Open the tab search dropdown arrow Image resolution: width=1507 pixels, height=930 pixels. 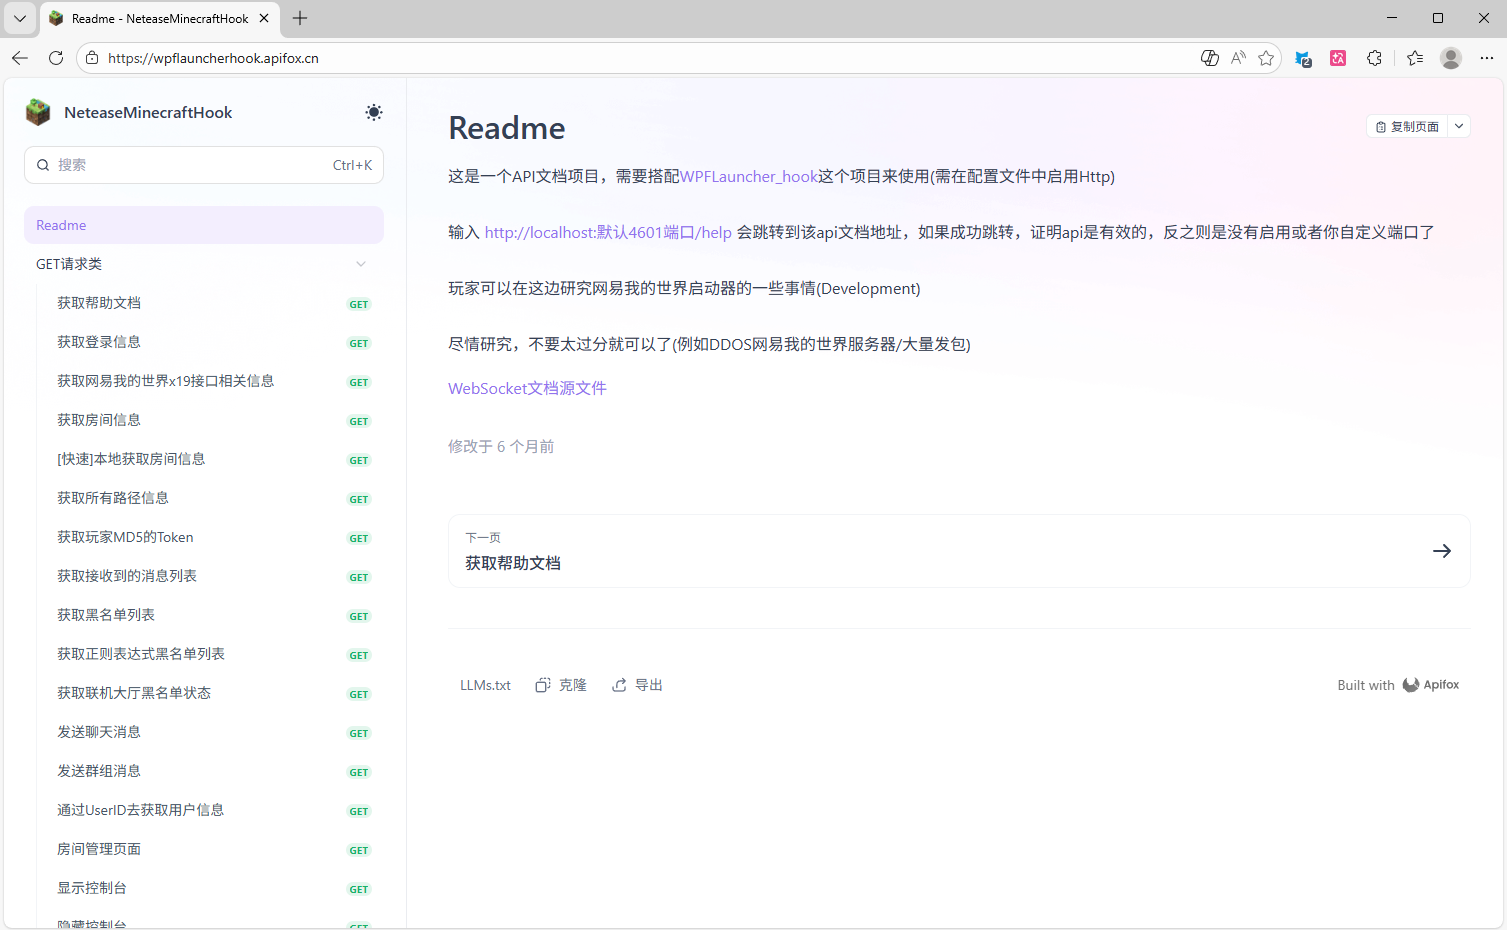coord(20,18)
